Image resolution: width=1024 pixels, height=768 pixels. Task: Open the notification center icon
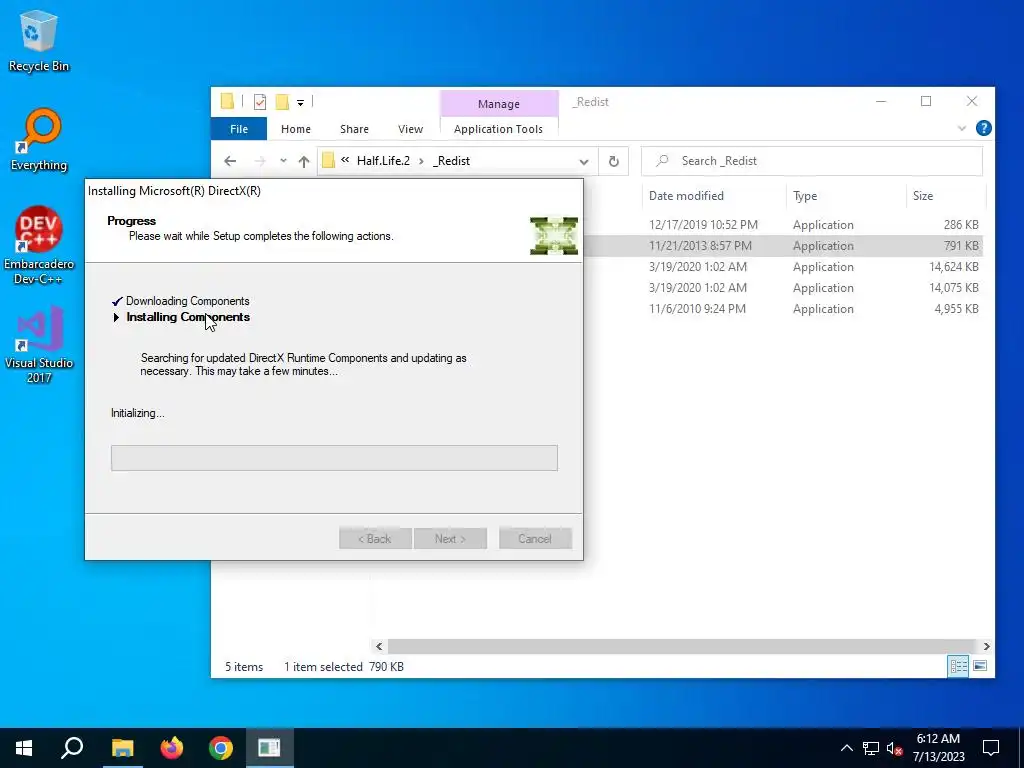[991, 748]
